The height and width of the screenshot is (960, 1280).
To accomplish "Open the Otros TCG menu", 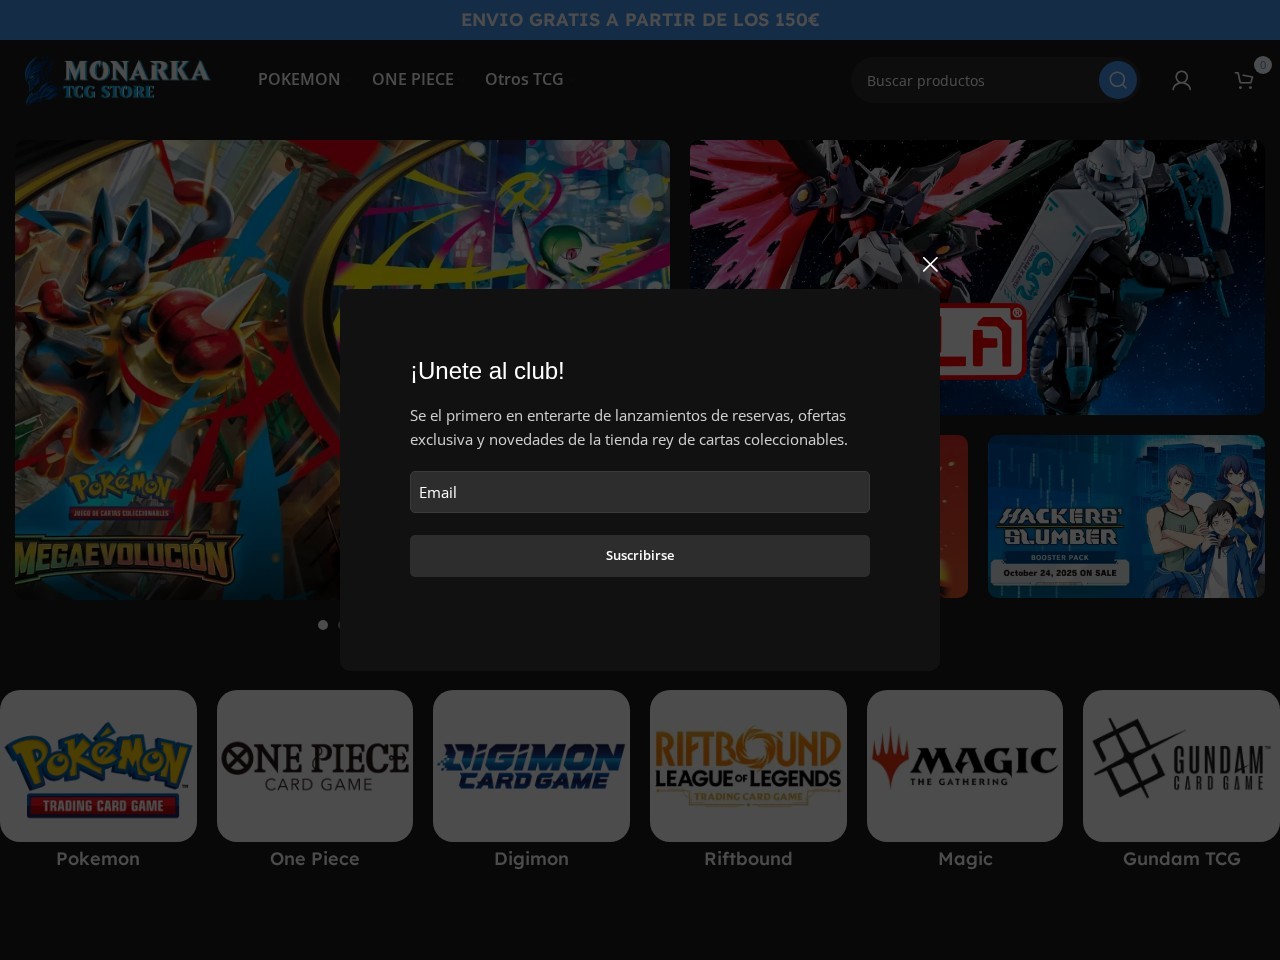I will pos(524,79).
